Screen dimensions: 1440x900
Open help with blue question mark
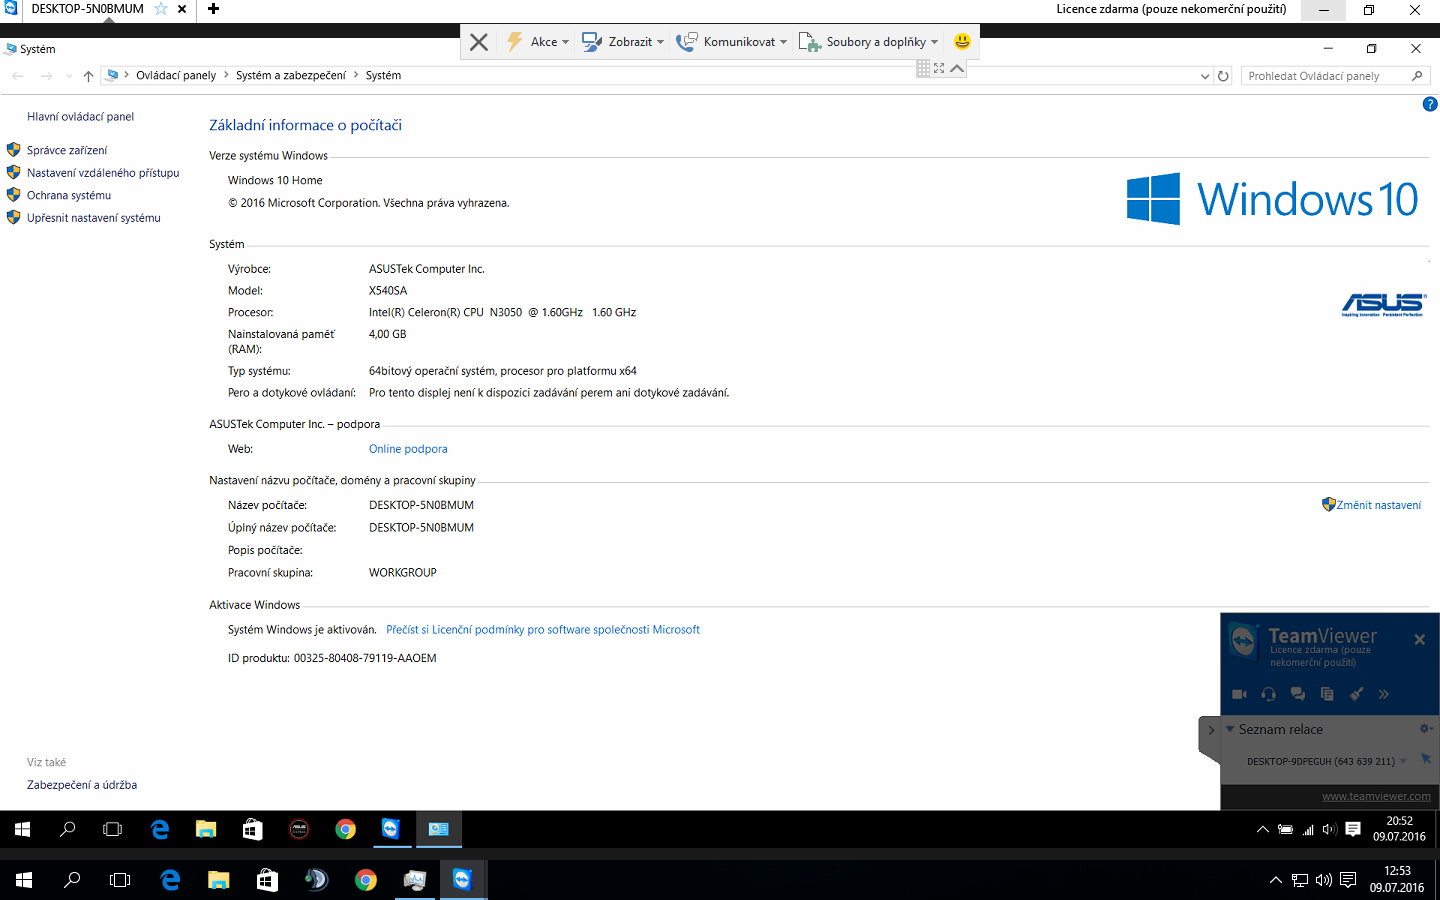tap(1430, 104)
